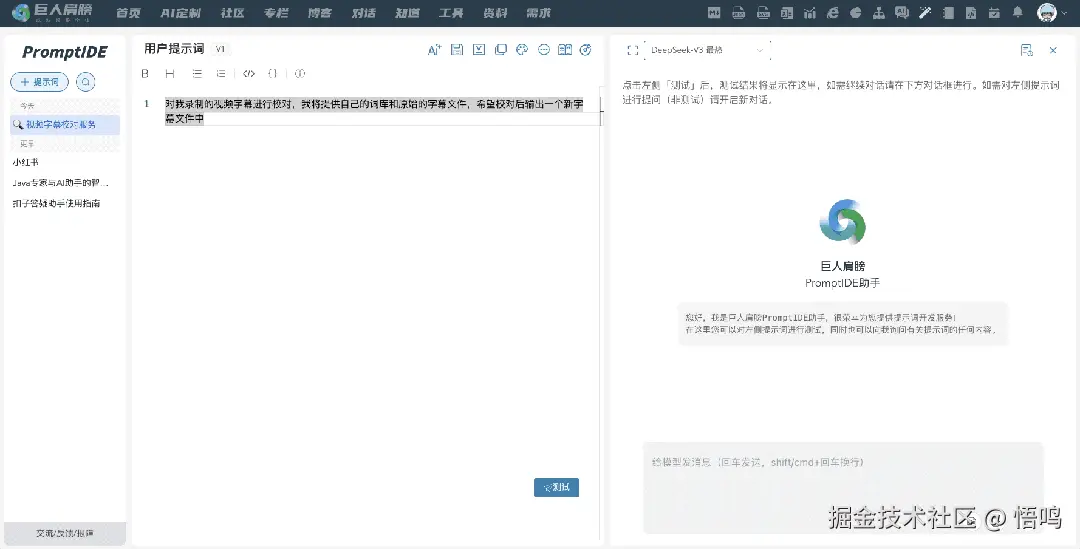Open the 对话 nav menu item
Image resolution: width=1080 pixels, height=549 pixels.
364,12
